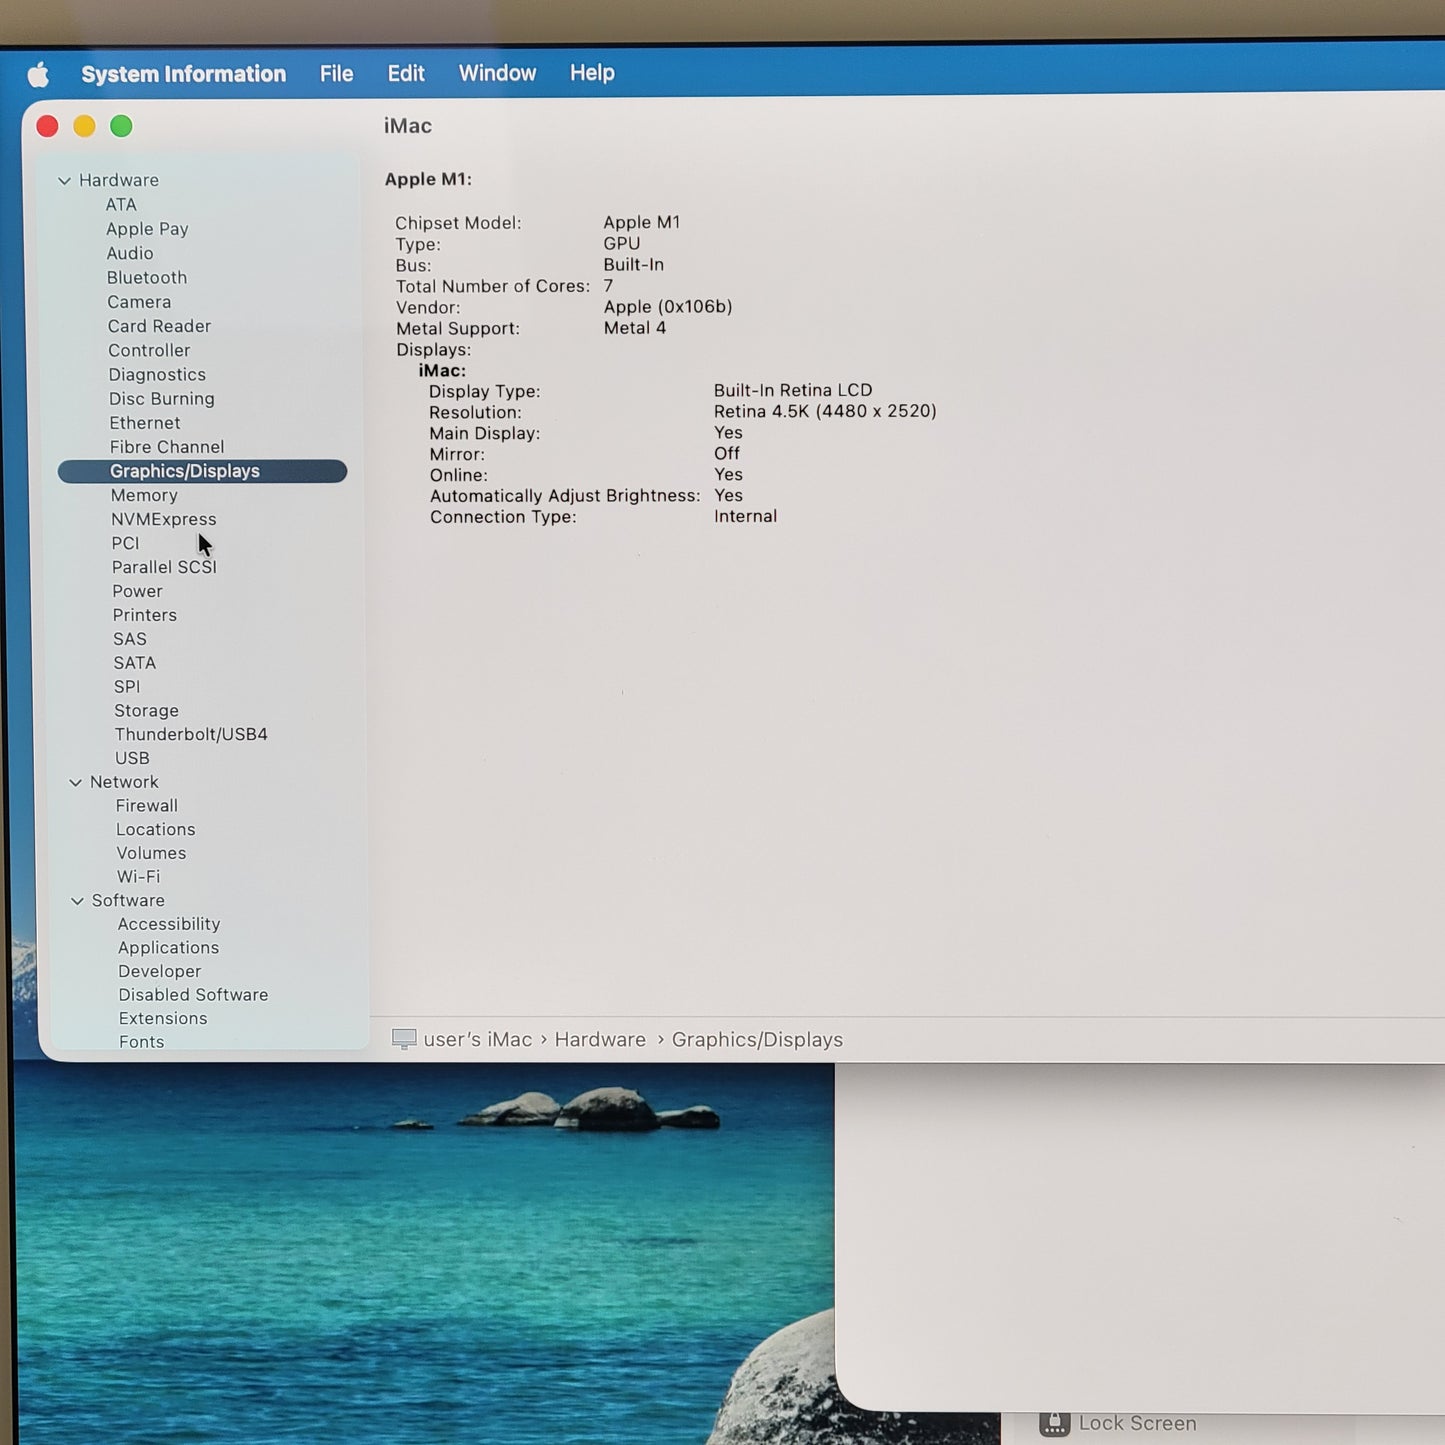The height and width of the screenshot is (1445, 1445).
Task: Click the Metal 4 value
Action: click(x=635, y=328)
